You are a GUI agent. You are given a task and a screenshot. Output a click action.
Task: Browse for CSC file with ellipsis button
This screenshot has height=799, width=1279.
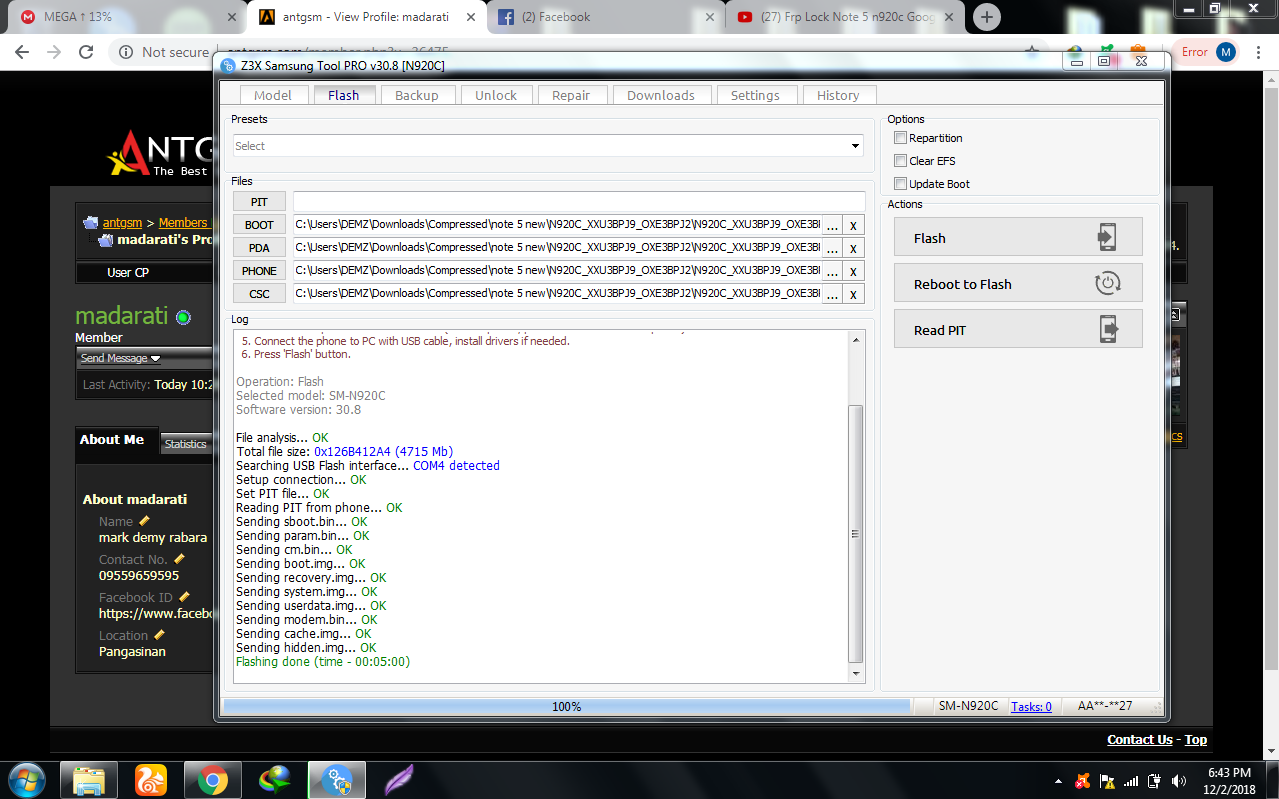pos(832,294)
